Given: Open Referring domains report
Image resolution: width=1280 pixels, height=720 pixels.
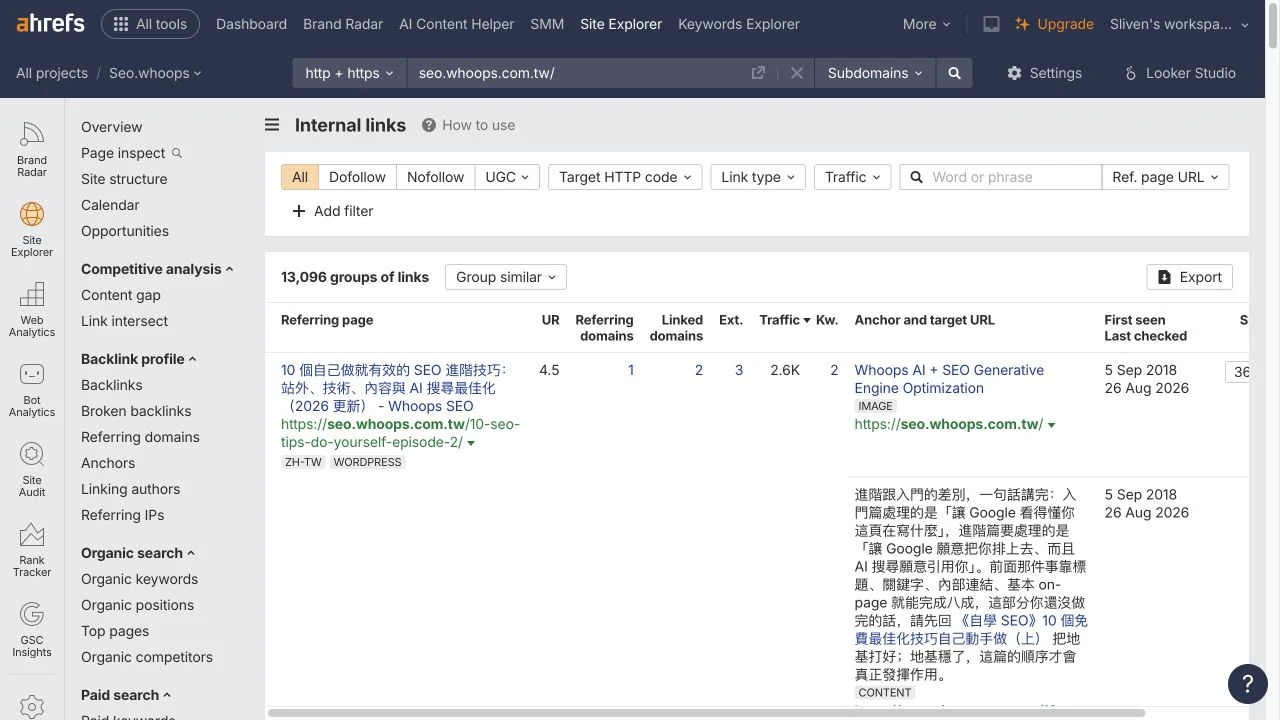Looking at the screenshot, I should (140, 437).
